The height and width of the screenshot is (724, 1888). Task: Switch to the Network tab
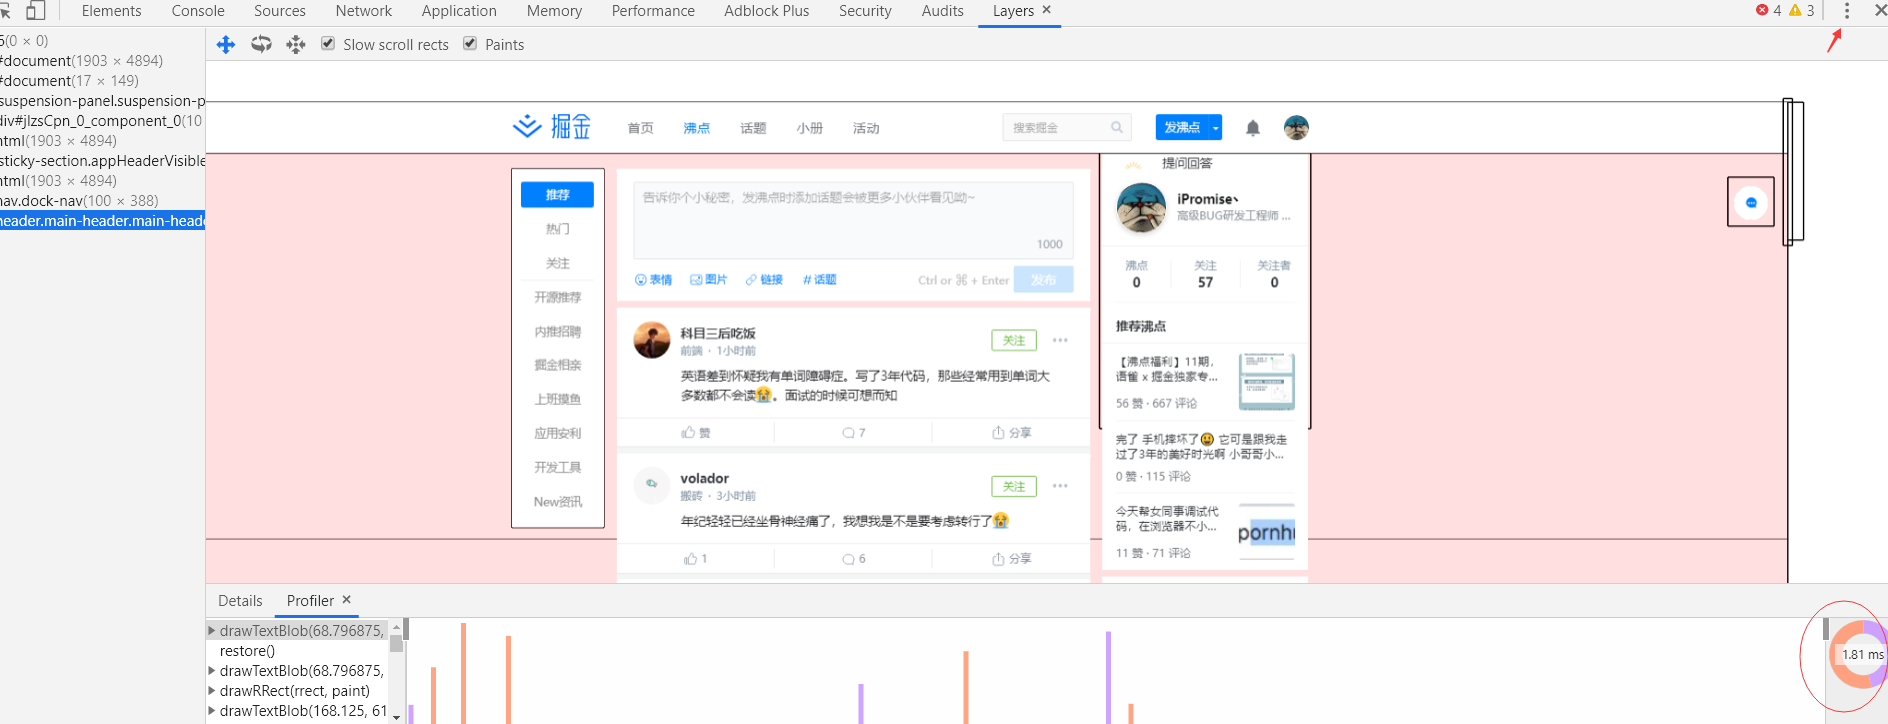(364, 10)
